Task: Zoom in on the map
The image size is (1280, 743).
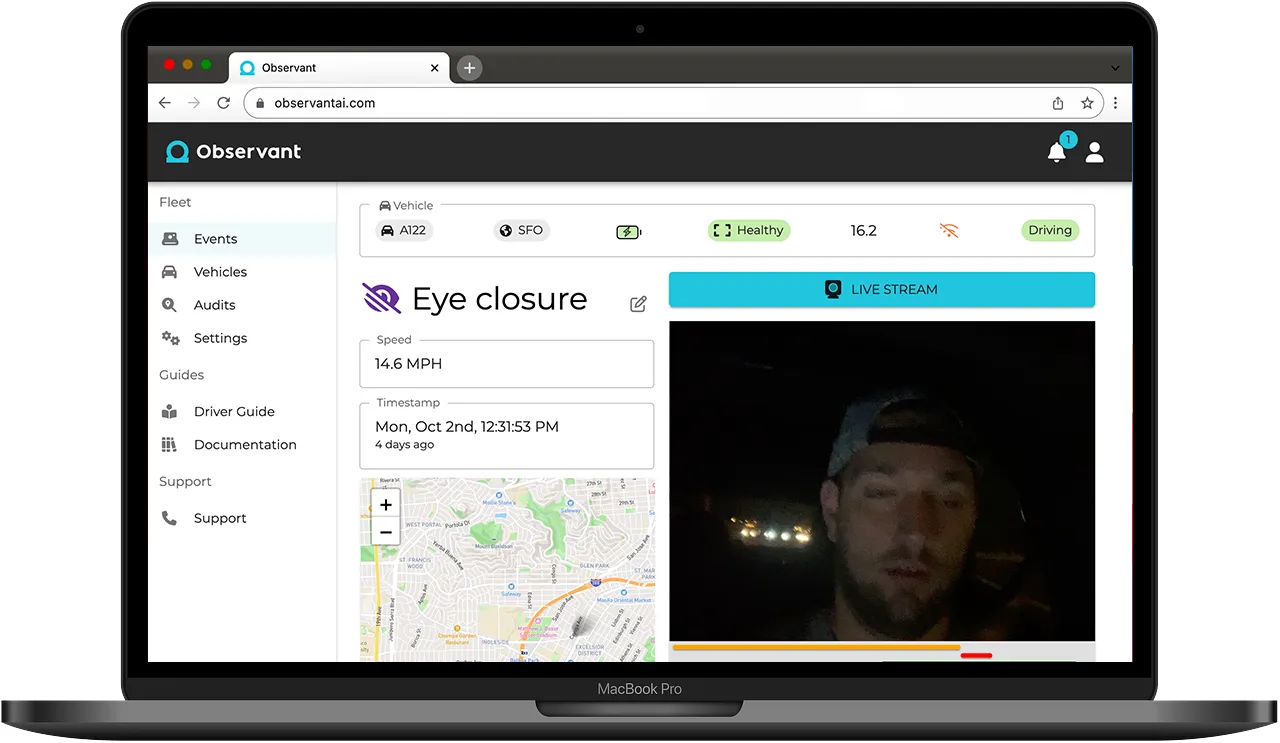Action: [x=386, y=505]
